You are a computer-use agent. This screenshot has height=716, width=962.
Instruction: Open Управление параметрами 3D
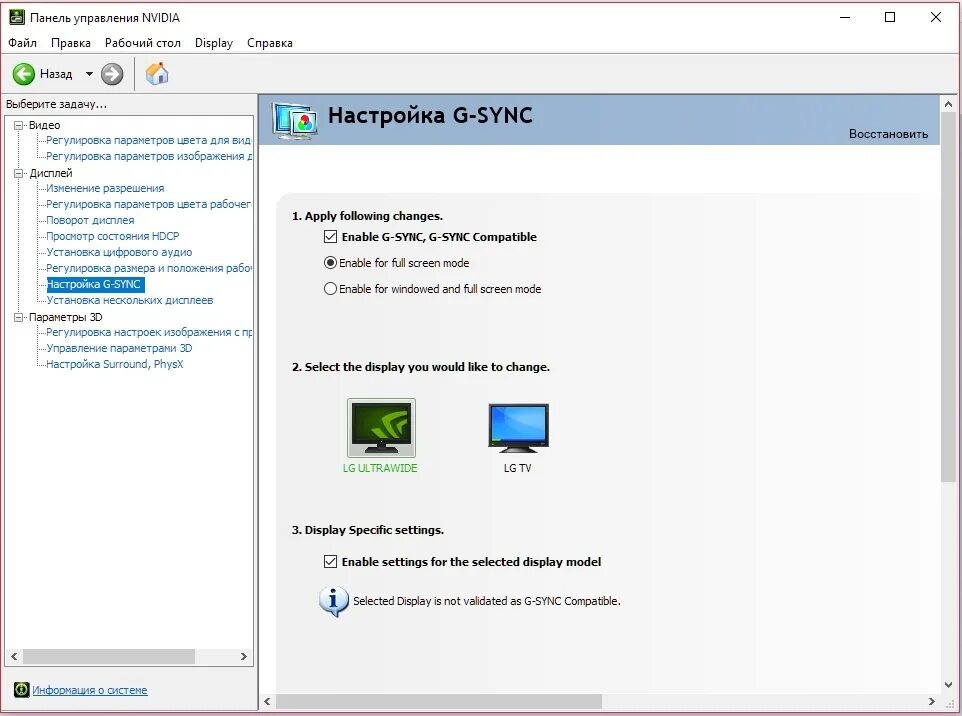click(x=119, y=348)
